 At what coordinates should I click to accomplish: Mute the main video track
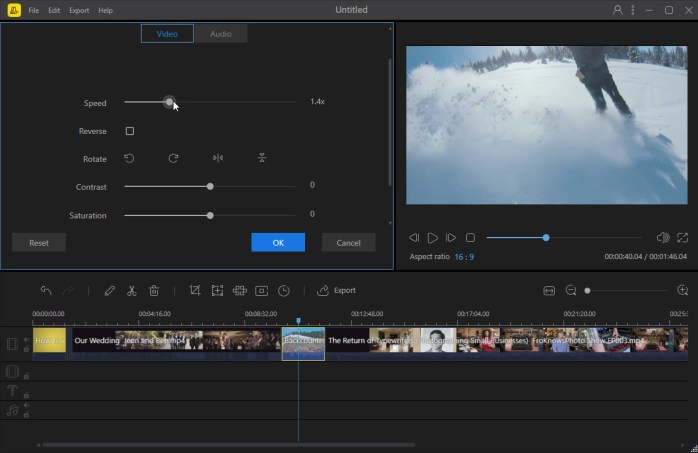click(x=26, y=340)
